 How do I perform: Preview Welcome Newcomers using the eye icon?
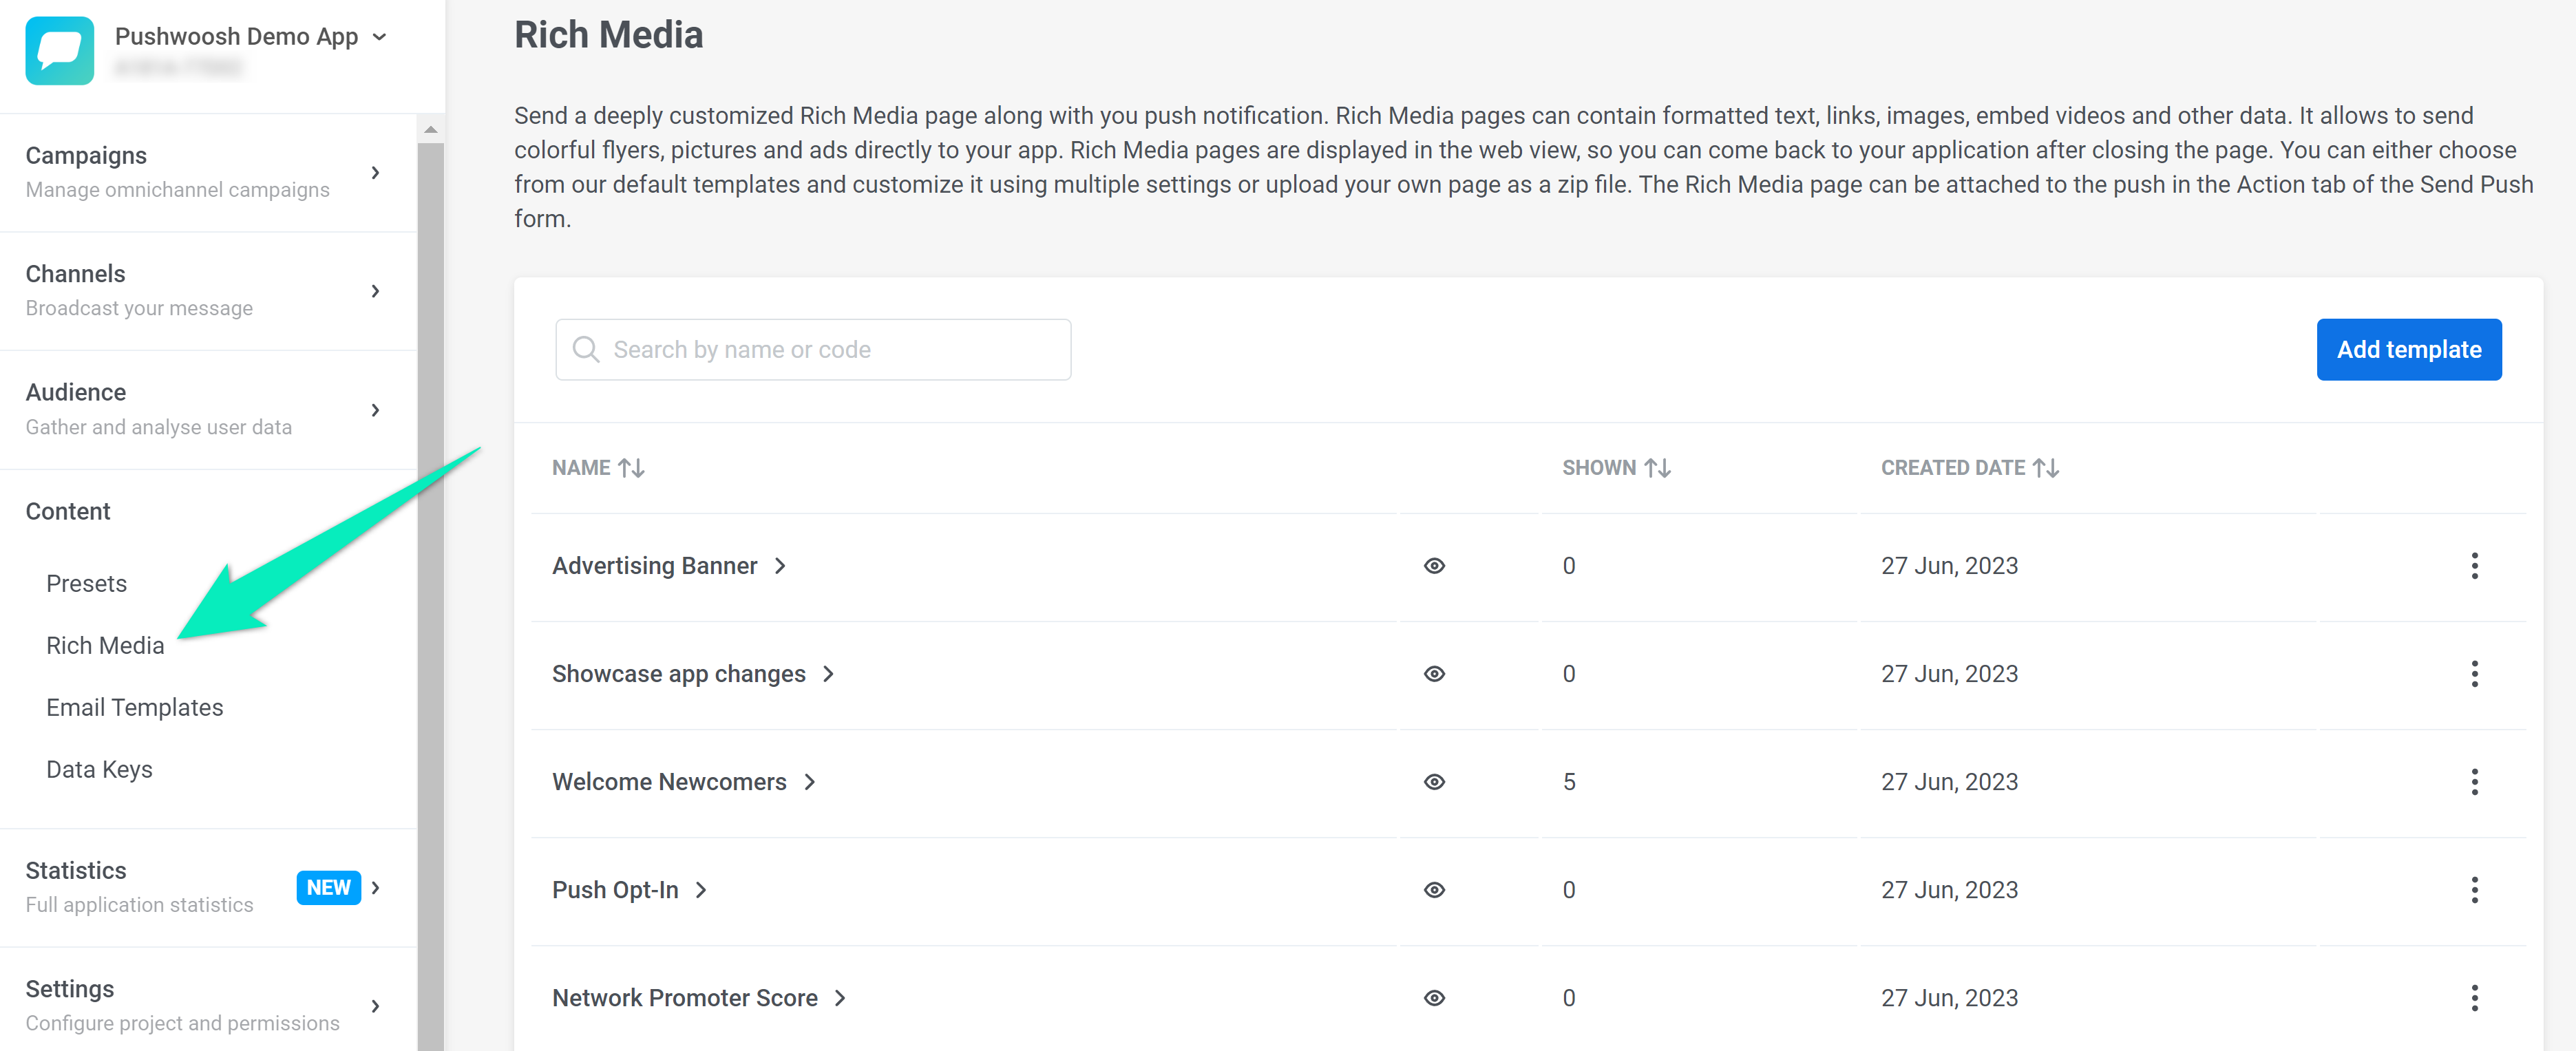pos(1434,782)
